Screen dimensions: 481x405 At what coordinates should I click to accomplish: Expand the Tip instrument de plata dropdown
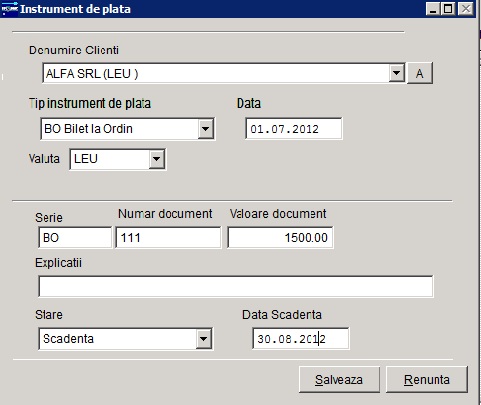[x=206, y=129]
